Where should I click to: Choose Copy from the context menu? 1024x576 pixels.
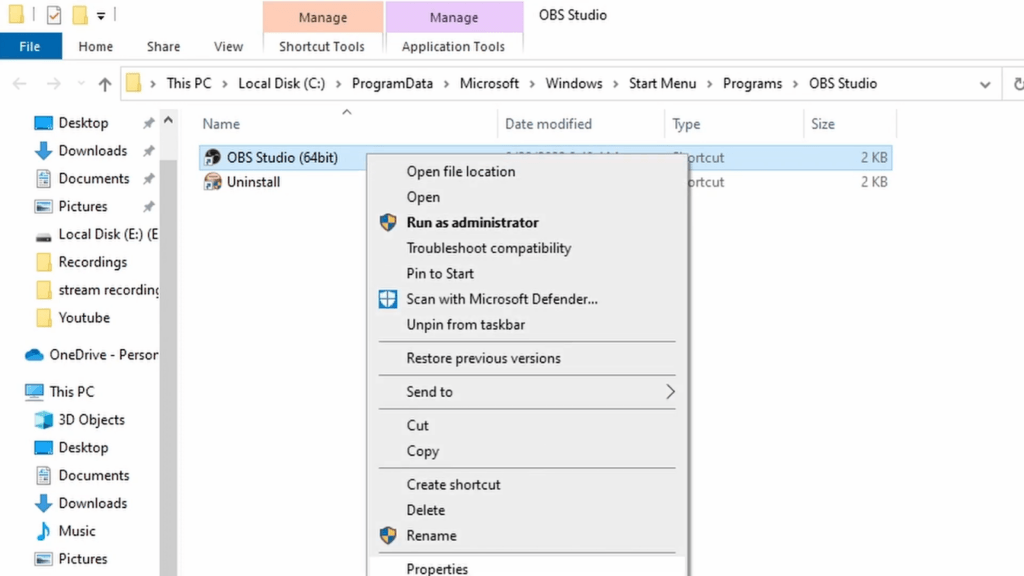(423, 451)
